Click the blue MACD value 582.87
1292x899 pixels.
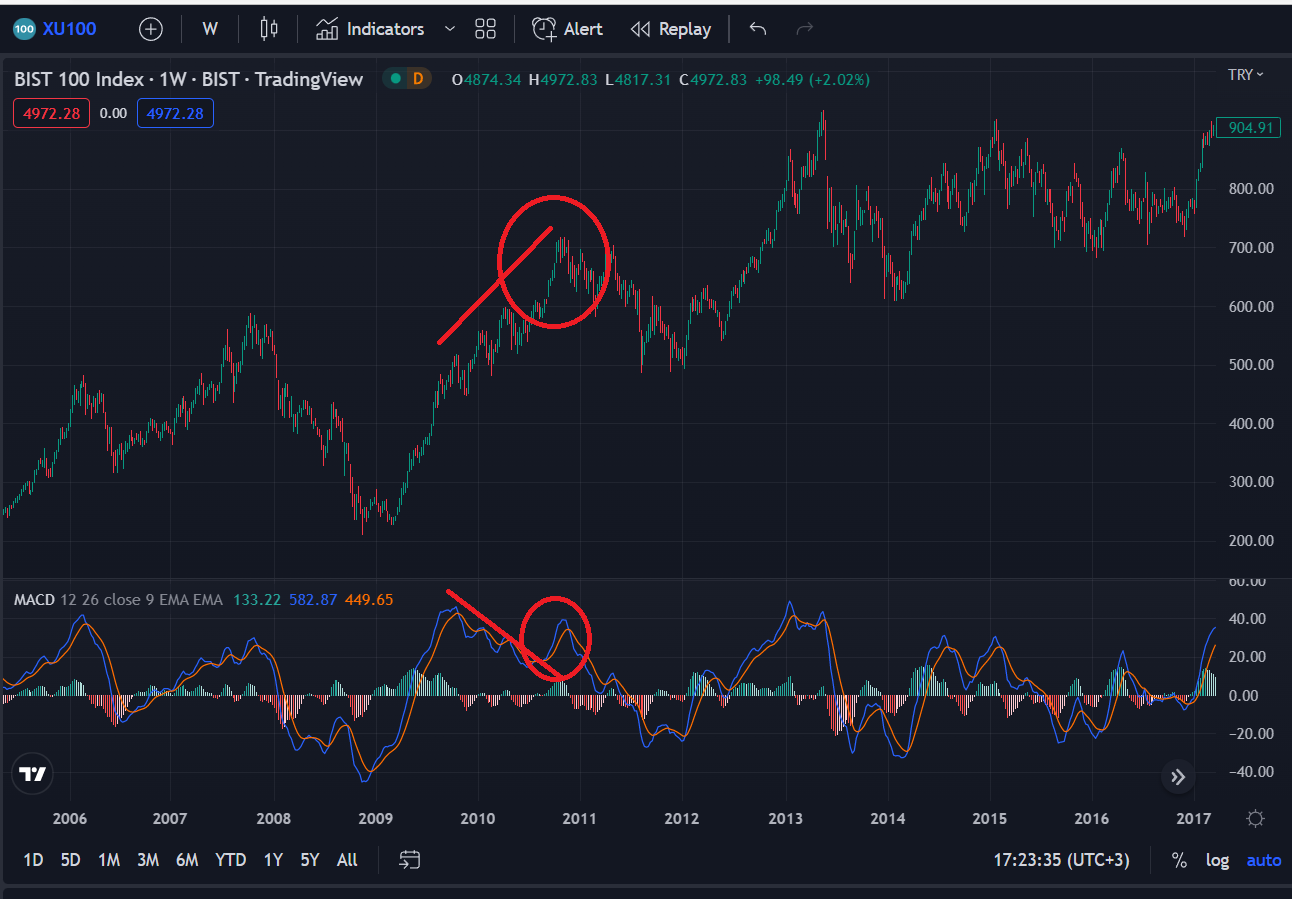click(313, 600)
